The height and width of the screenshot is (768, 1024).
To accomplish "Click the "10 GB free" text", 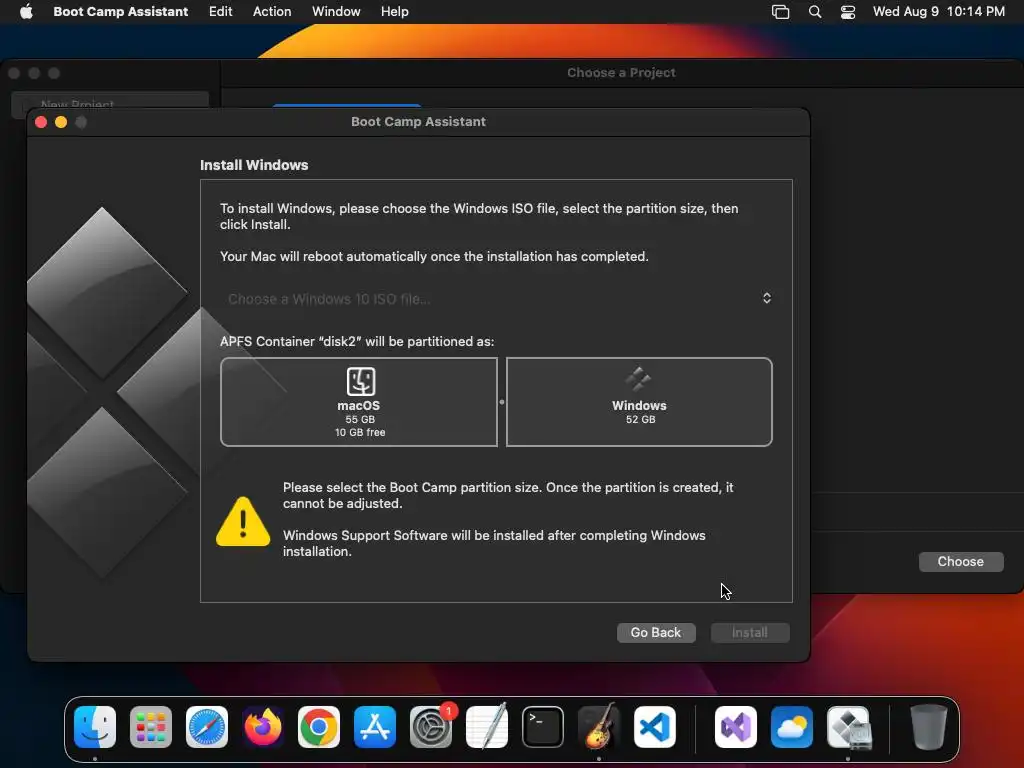I will coord(360,432).
